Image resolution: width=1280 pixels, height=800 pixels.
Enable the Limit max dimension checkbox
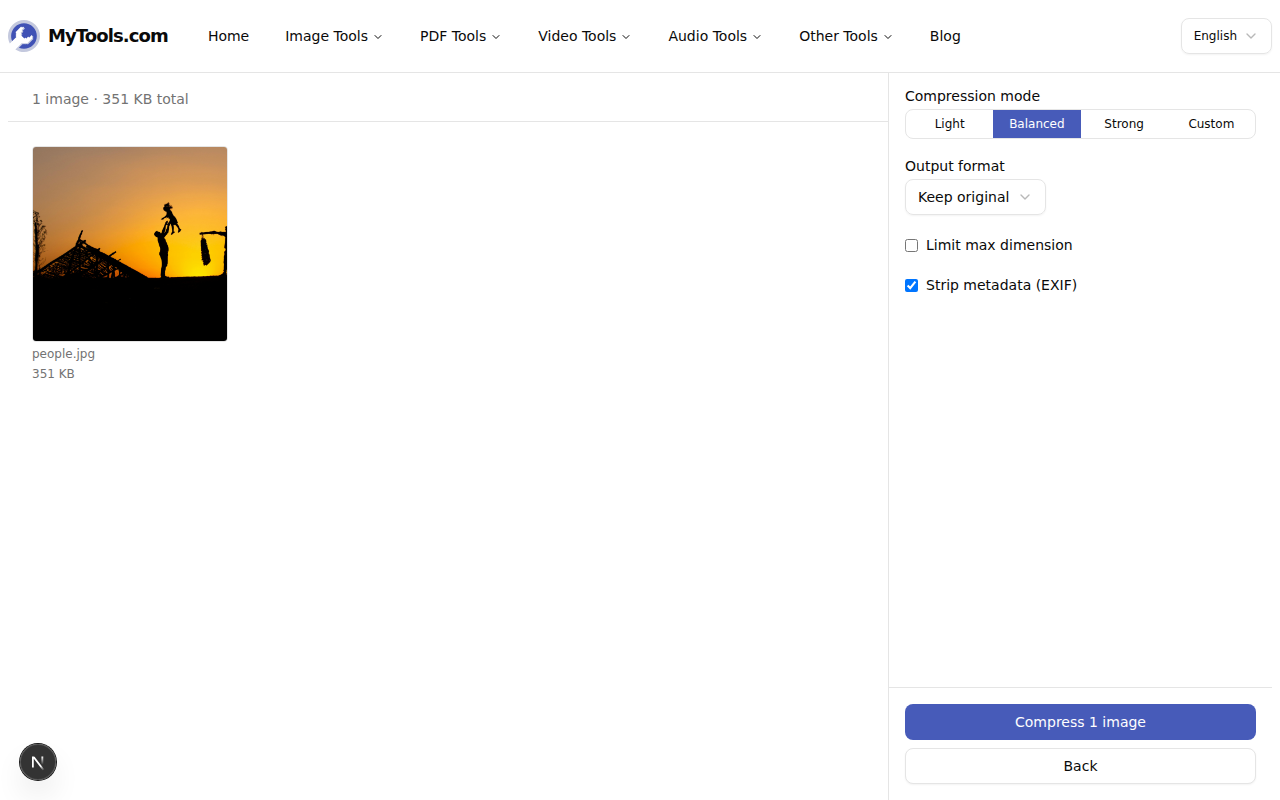pyautogui.click(x=912, y=246)
